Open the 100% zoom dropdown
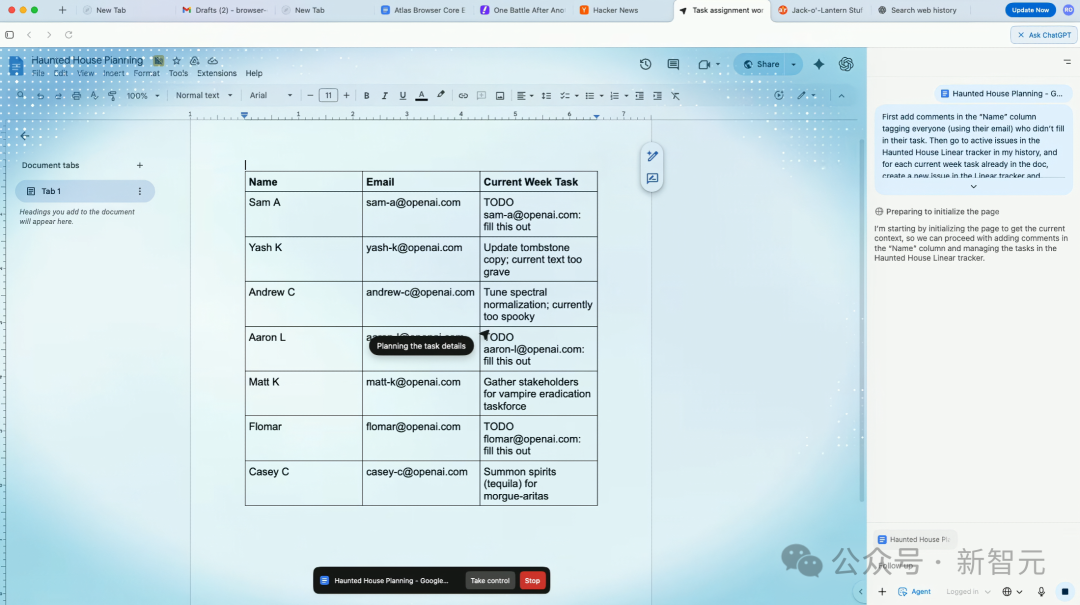Image resolution: width=1080 pixels, height=605 pixels. [x=140, y=95]
